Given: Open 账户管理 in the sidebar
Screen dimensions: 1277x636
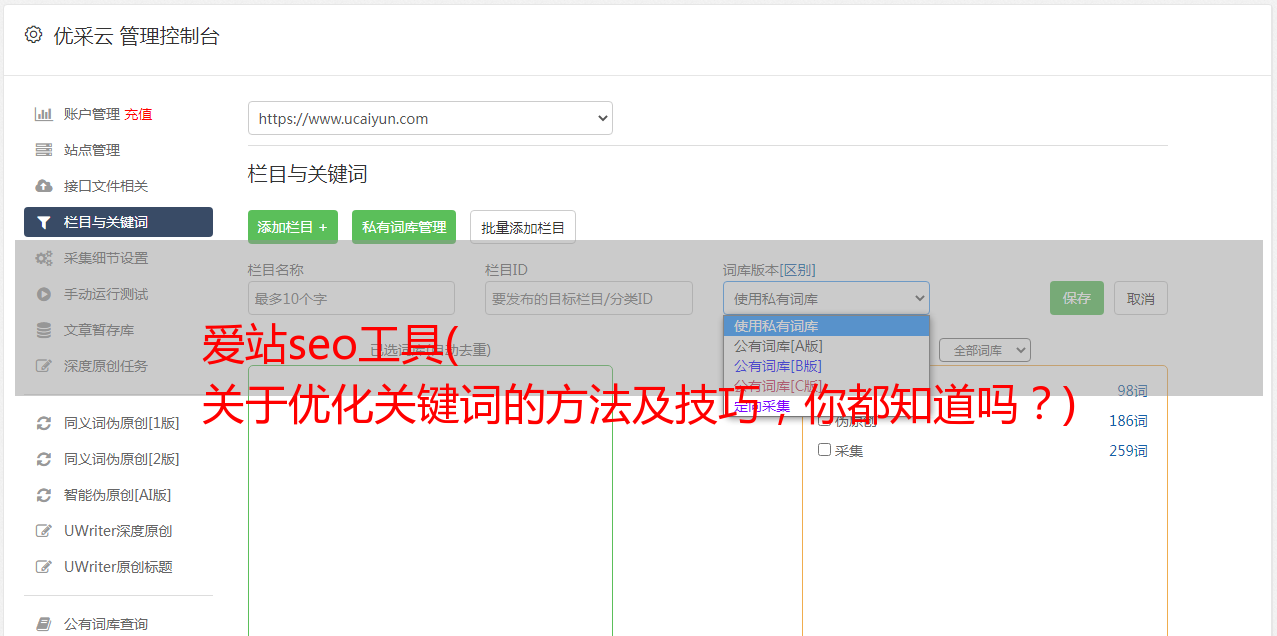Looking at the screenshot, I should (92, 114).
